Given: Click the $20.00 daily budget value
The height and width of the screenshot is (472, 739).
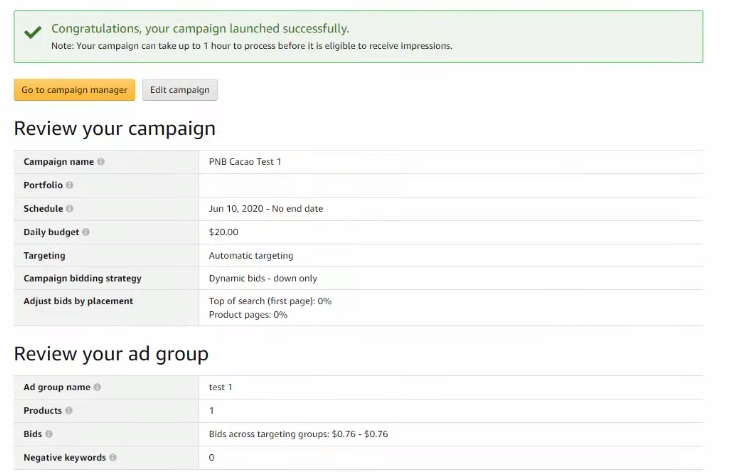Looking at the screenshot, I should (x=224, y=232).
